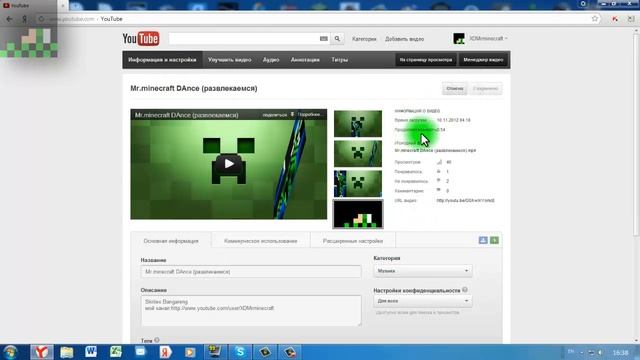
Task: Bookmark the page with the star icon
Action: pyautogui.click(x=595, y=19)
